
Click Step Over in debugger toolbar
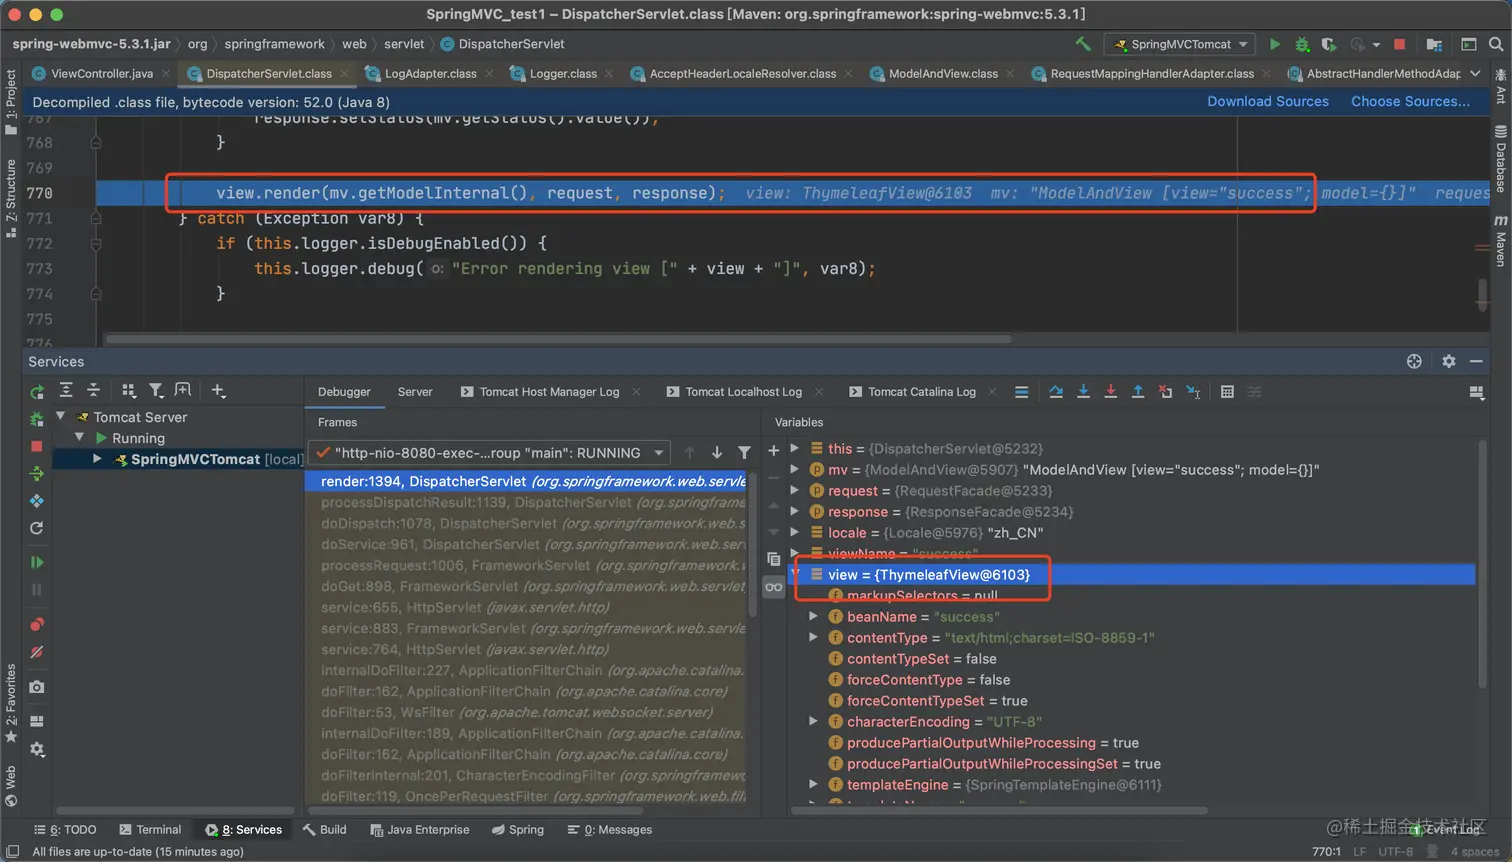coord(1056,392)
